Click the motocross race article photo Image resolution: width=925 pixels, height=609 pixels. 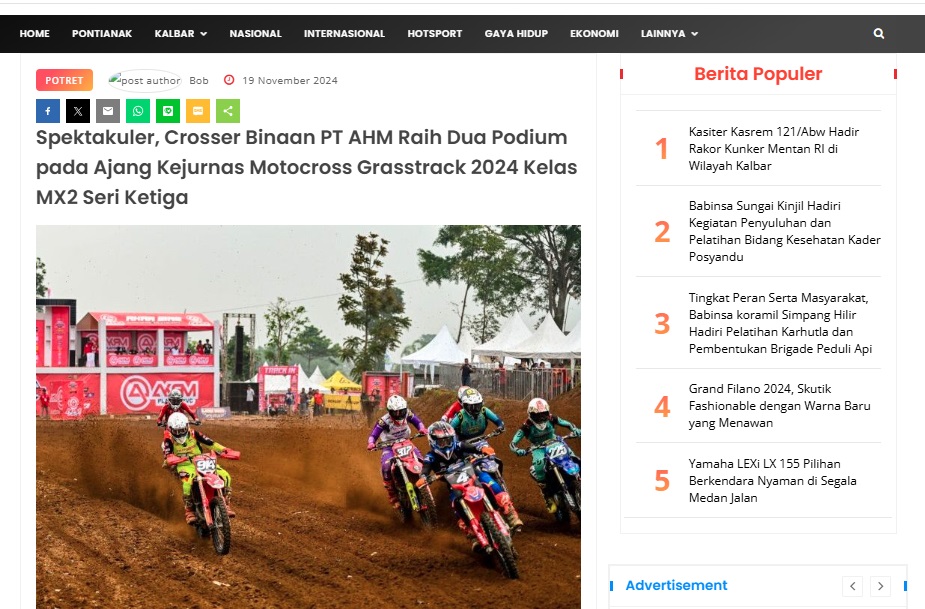point(308,417)
